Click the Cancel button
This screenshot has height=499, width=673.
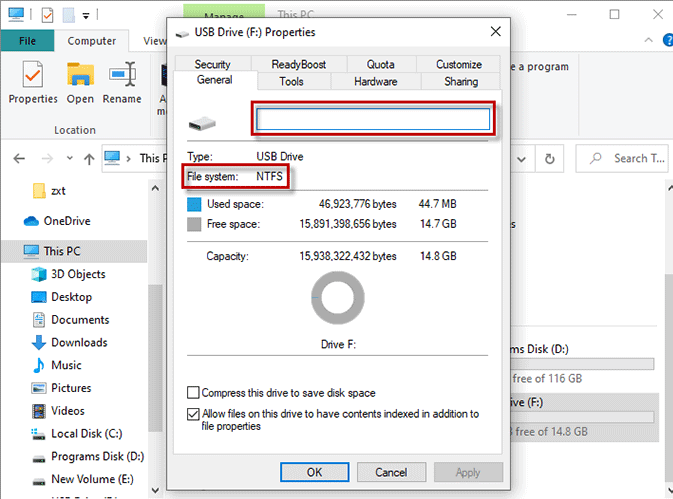[x=391, y=472]
